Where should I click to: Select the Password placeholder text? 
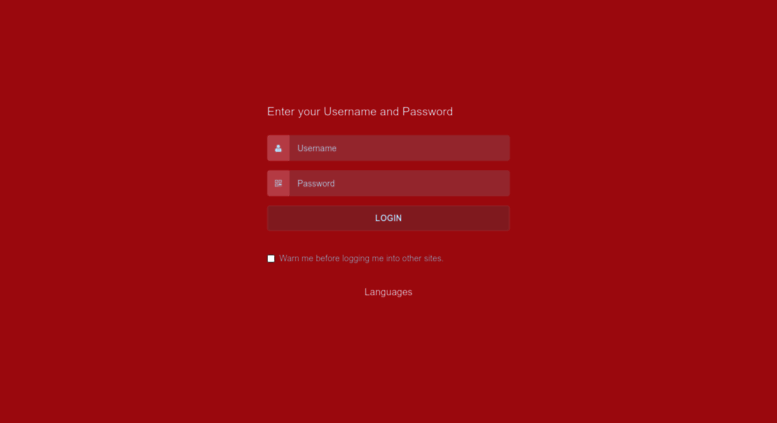pyautogui.click(x=316, y=183)
